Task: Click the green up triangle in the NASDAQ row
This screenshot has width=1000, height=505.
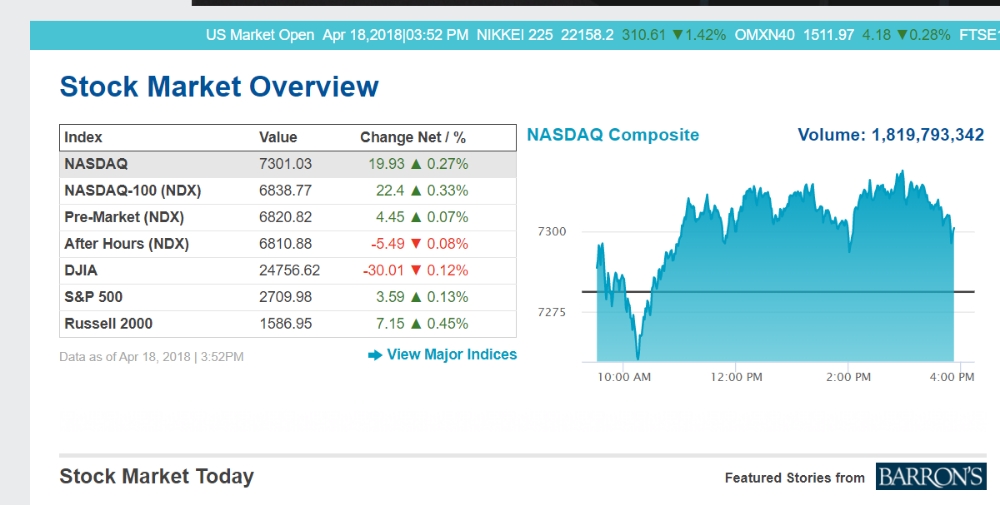Action: [x=416, y=164]
